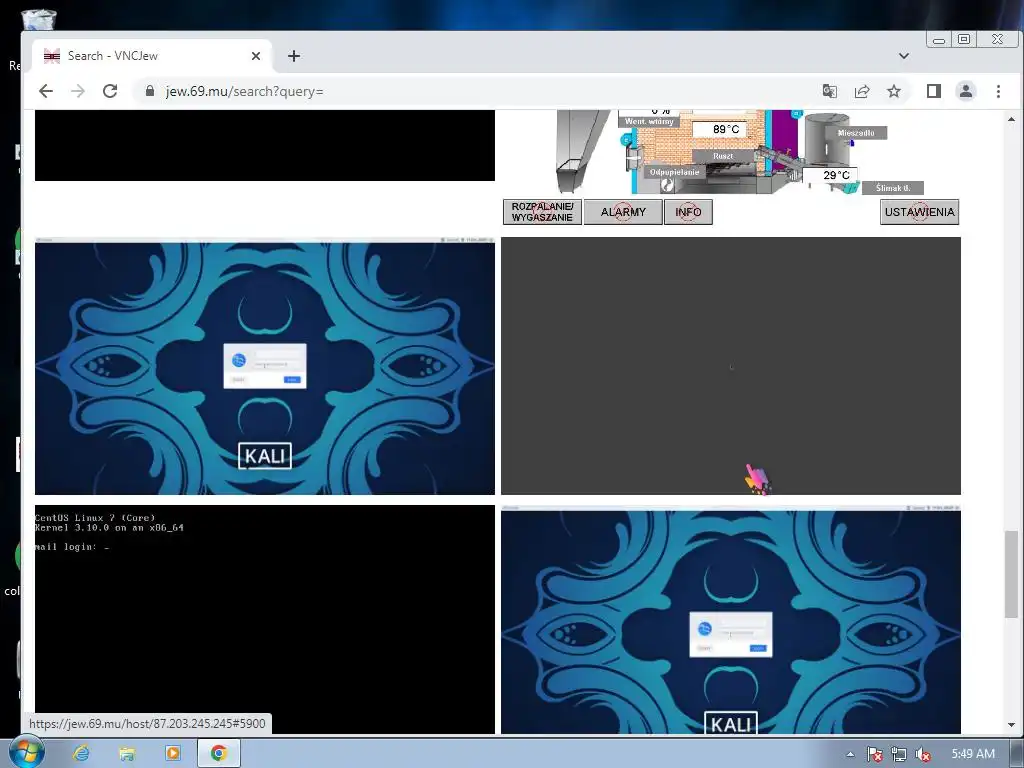The height and width of the screenshot is (768, 1024).
Task: Click the INFO button
Action: (x=688, y=212)
